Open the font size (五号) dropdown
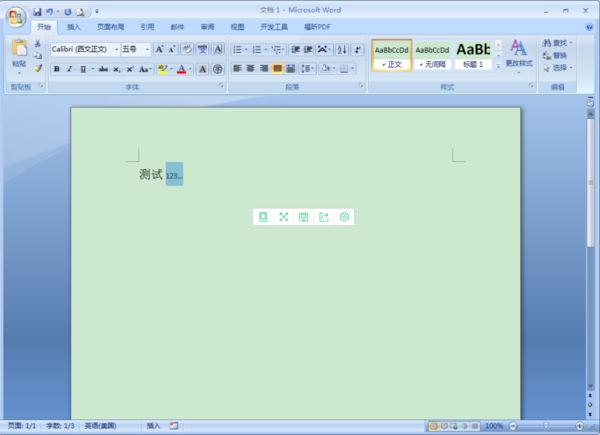Screen dimensions: 600x435 click(147, 49)
